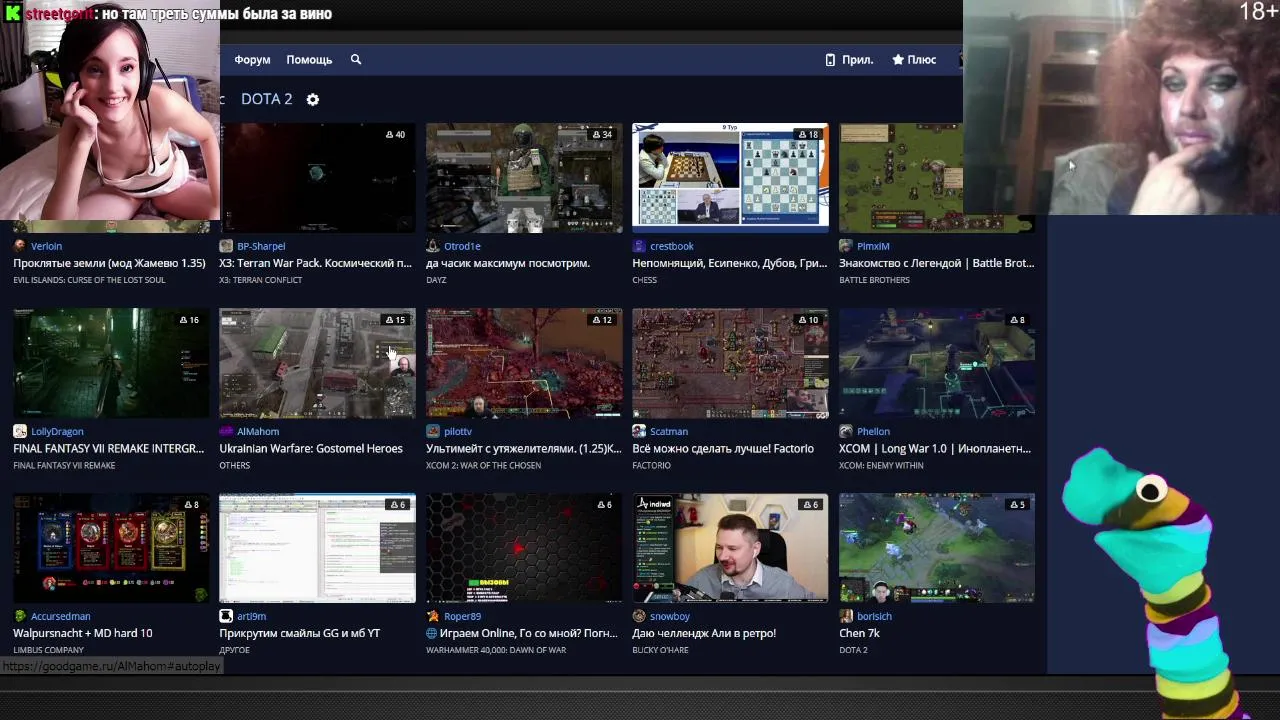
Task: Click AlMahom channel avatar icon
Action: (226, 431)
